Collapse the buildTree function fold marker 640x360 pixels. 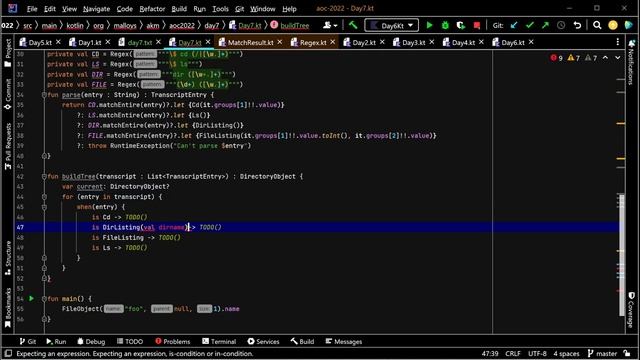(44, 177)
